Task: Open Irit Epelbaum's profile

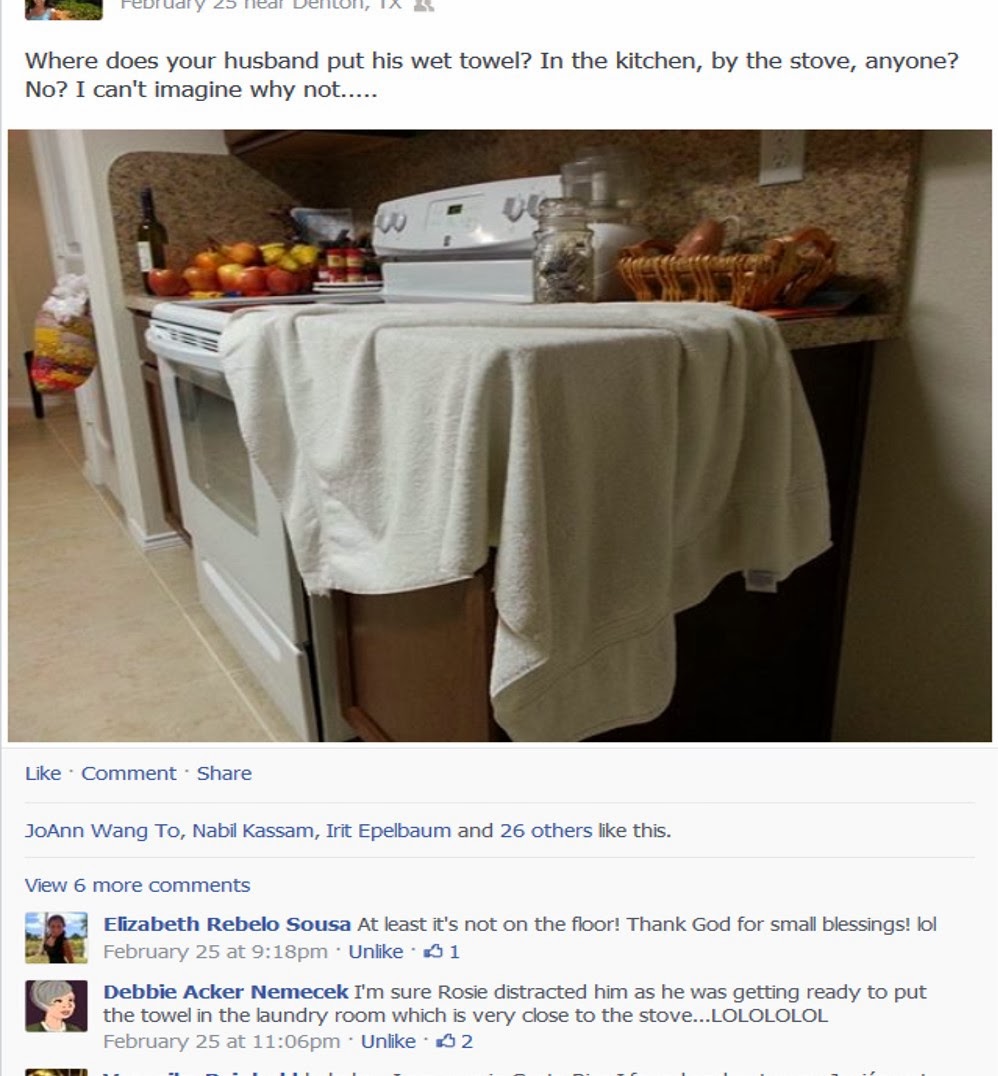Action: [x=388, y=830]
